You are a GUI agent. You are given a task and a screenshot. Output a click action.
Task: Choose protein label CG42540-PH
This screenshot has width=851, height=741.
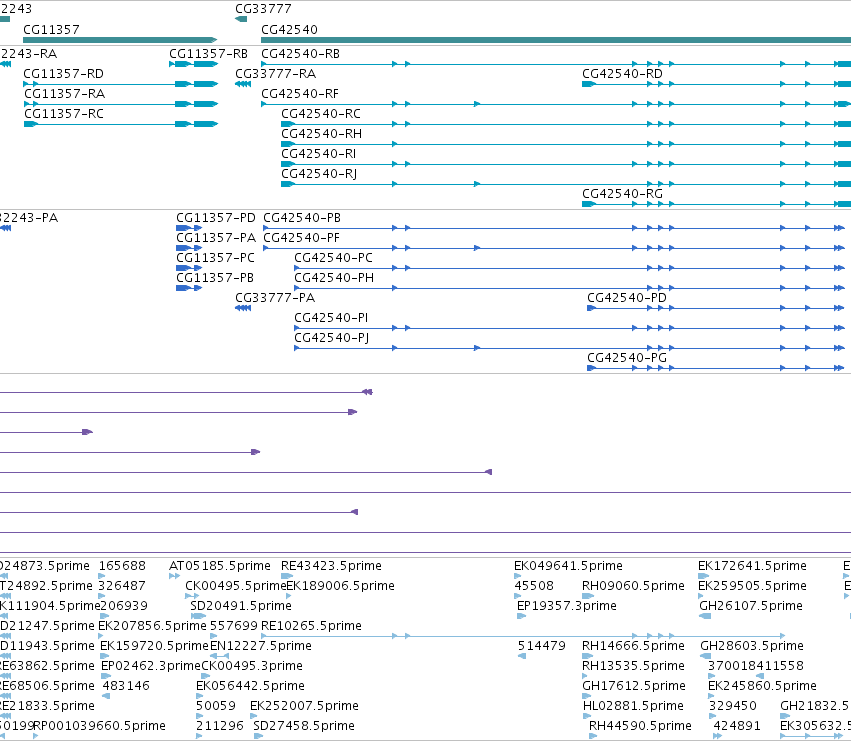click(x=334, y=278)
